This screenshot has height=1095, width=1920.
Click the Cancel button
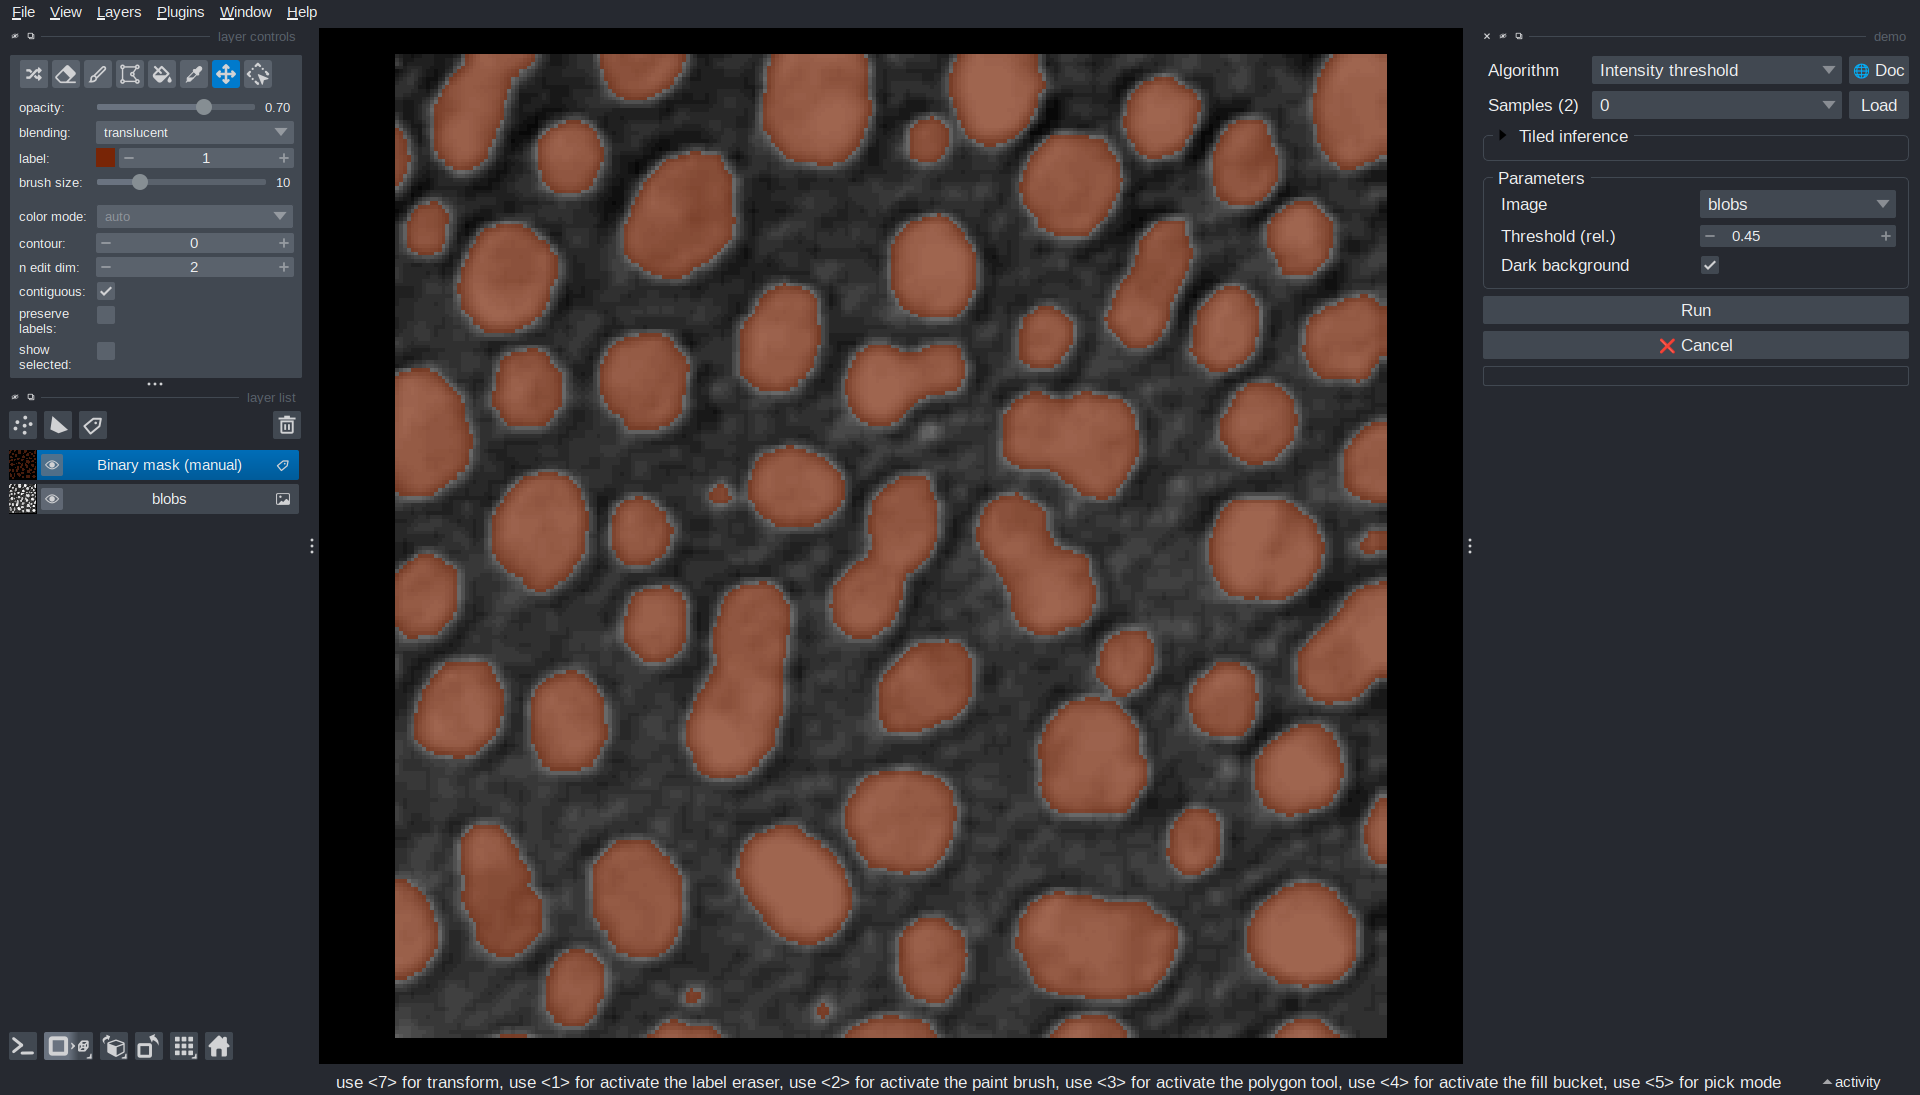click(1695, 345)
